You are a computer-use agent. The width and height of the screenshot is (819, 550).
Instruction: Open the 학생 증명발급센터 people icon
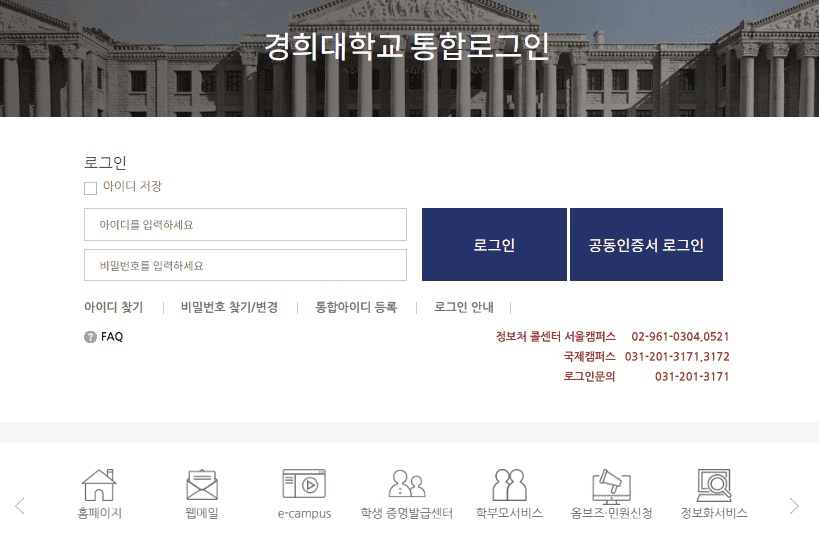click(x=407, y=484)
